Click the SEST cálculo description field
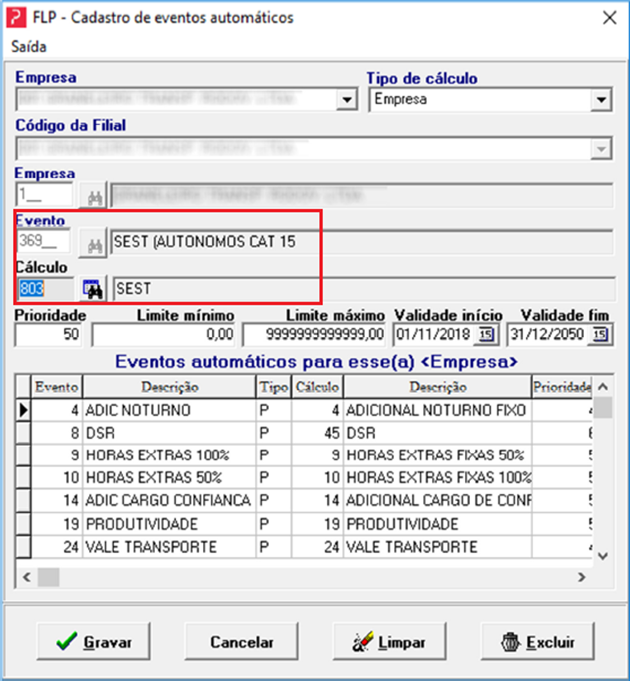The height and width of the screenshot is (681, 630). [x=364, y=289]
